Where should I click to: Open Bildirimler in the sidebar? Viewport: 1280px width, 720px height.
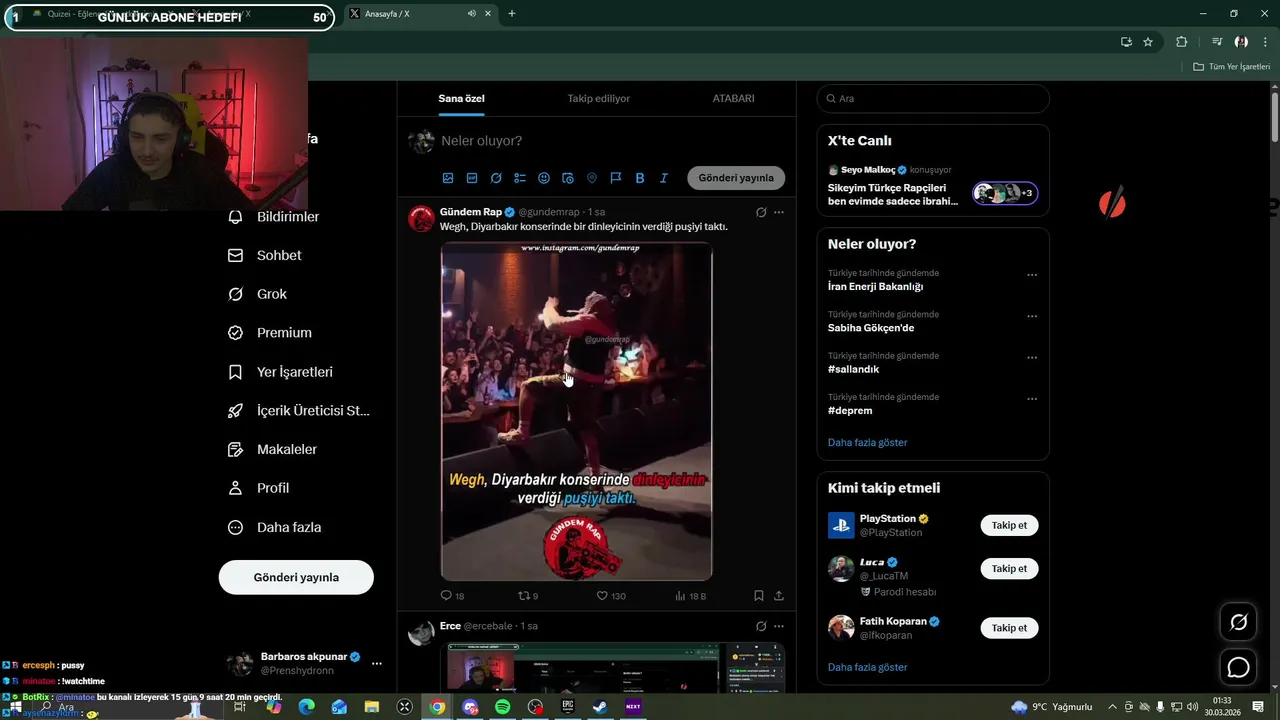pyautogui.click(x=274, y=217)
